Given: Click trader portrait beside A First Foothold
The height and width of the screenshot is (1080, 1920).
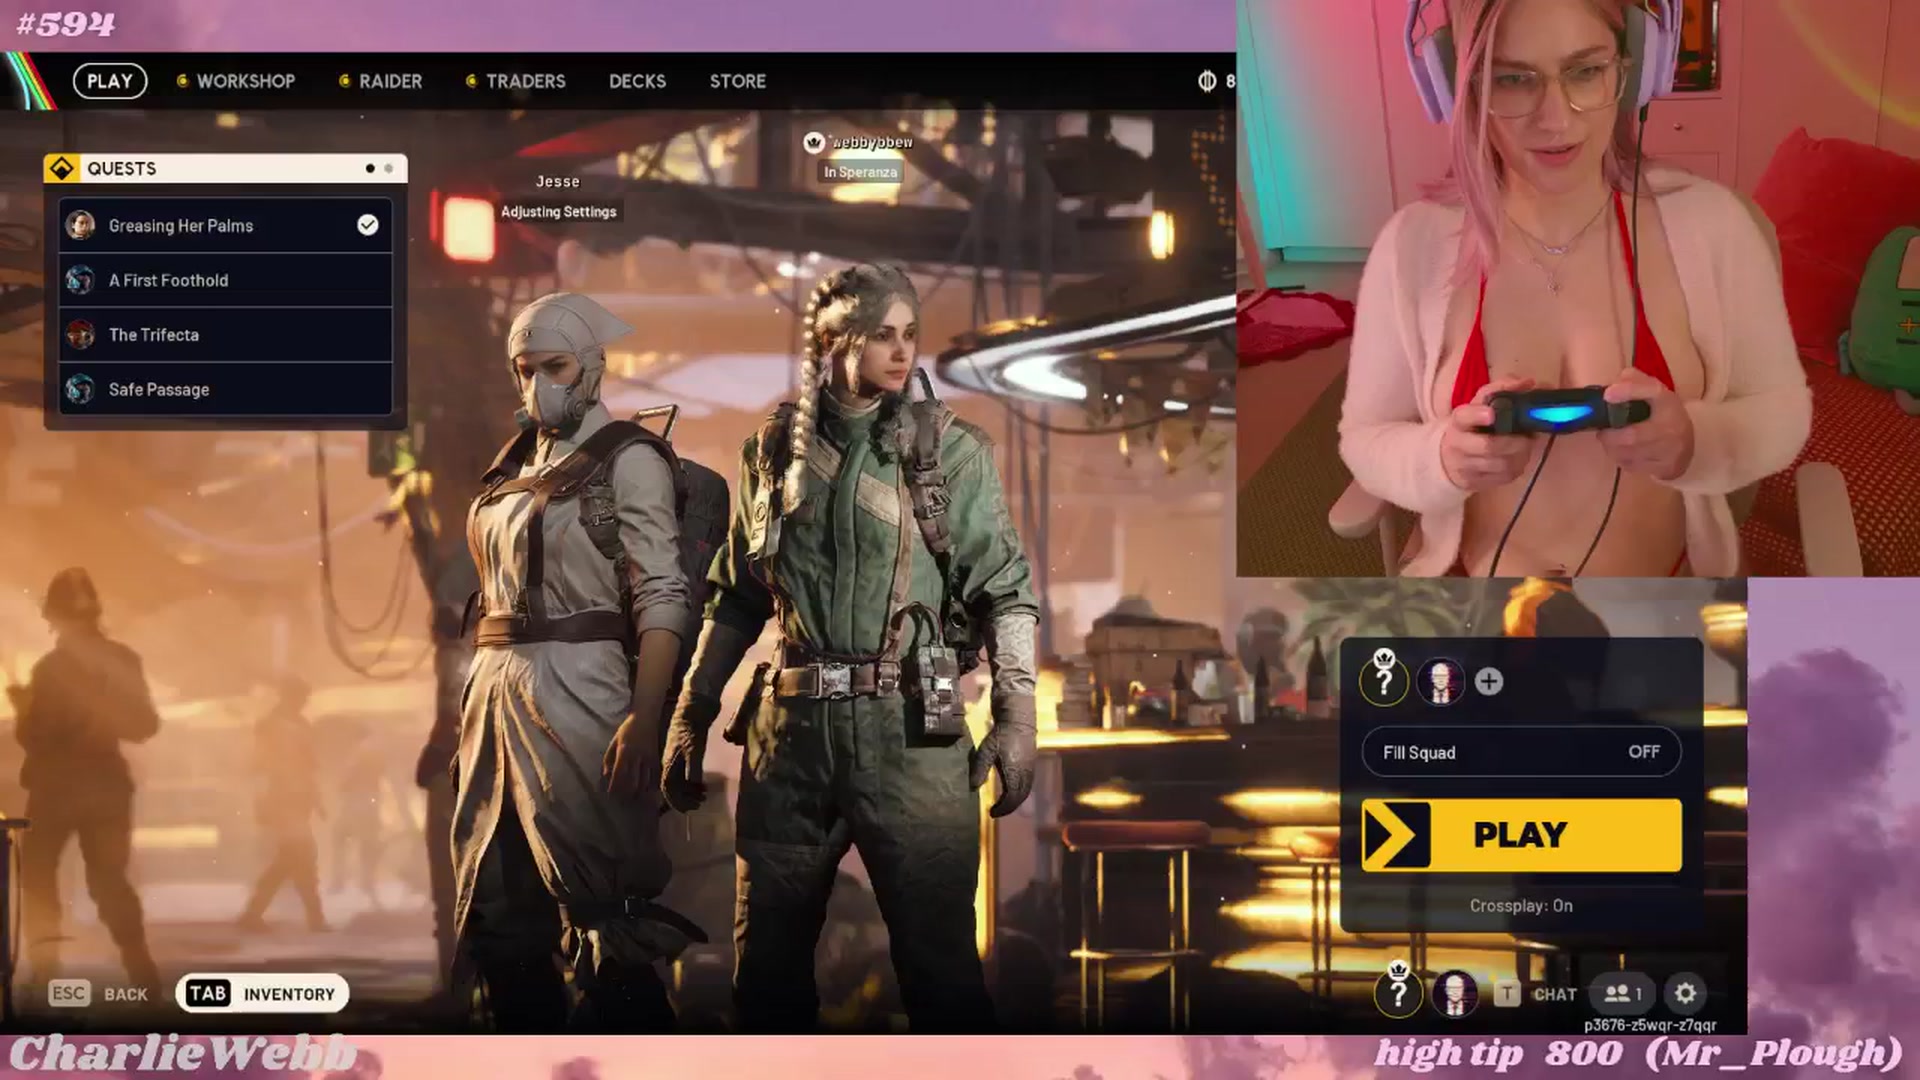Looking at the screenshot, I should pos(81,280).
